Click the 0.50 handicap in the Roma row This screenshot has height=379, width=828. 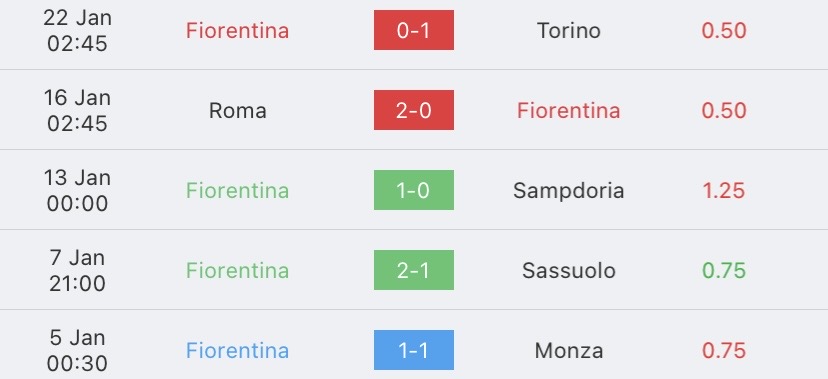(723, 110)
